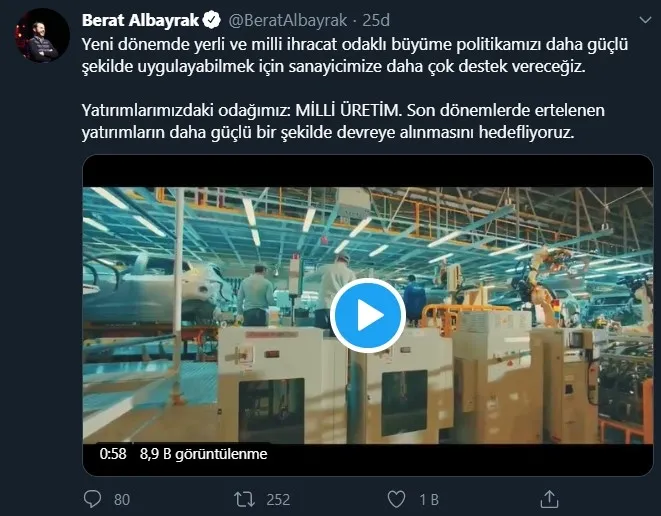The width and height of the screenshot is (661, 516).
Task: Retweet using the arrows icon
Action: pyautogui.click(x=245, y=500)
